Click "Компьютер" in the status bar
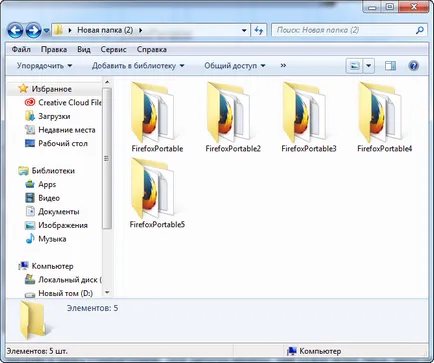The image size is (434, 363). (x=320, y=351)
